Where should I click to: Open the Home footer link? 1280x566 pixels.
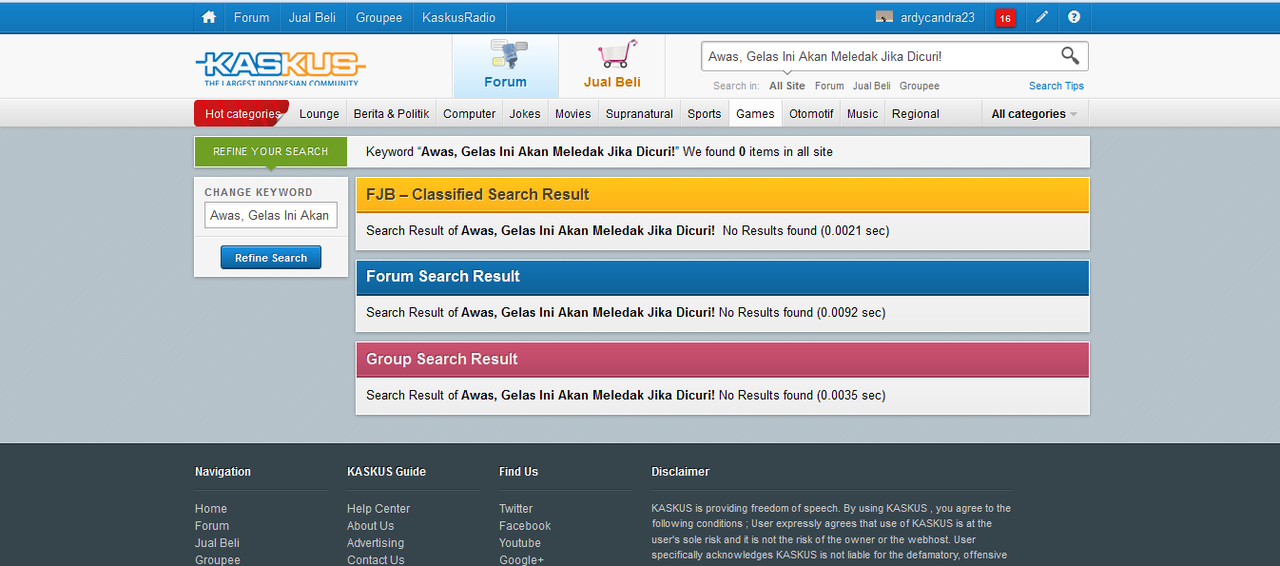(x=211, y=509)
